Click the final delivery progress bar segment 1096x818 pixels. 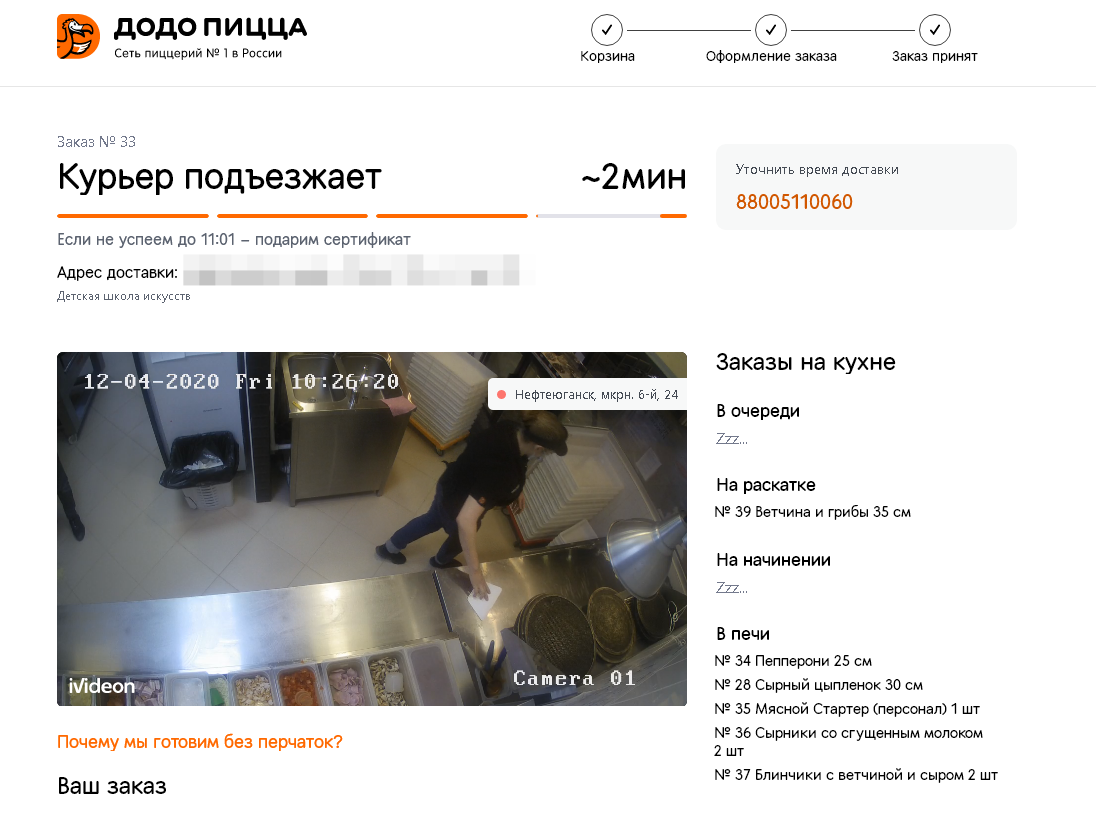pyautogui.click(x=612, y=216)
